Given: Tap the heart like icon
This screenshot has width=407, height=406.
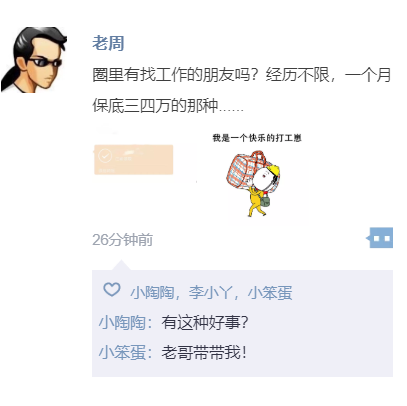Looking at the screenshot, I should tap(112, 290).
